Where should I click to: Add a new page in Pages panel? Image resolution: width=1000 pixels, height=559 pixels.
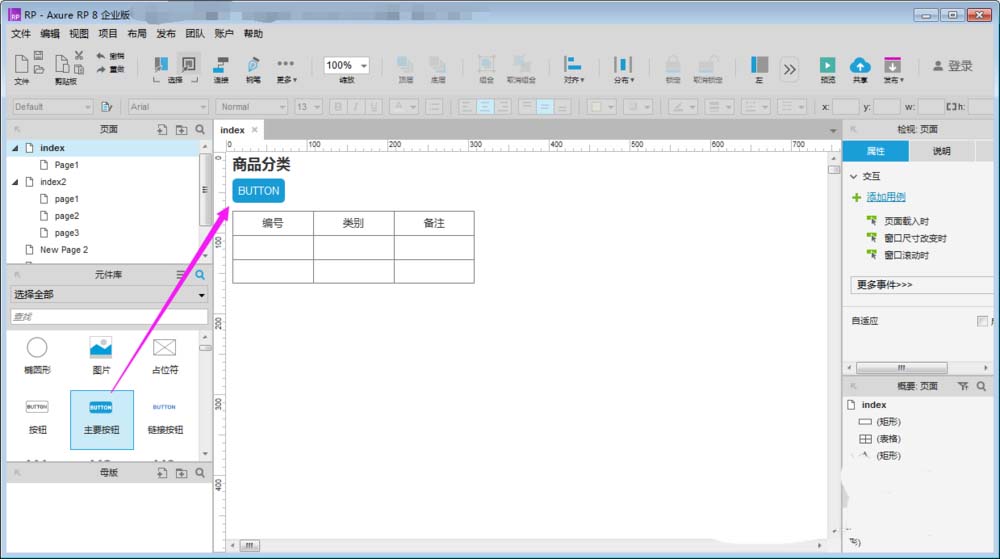(162, 129)
